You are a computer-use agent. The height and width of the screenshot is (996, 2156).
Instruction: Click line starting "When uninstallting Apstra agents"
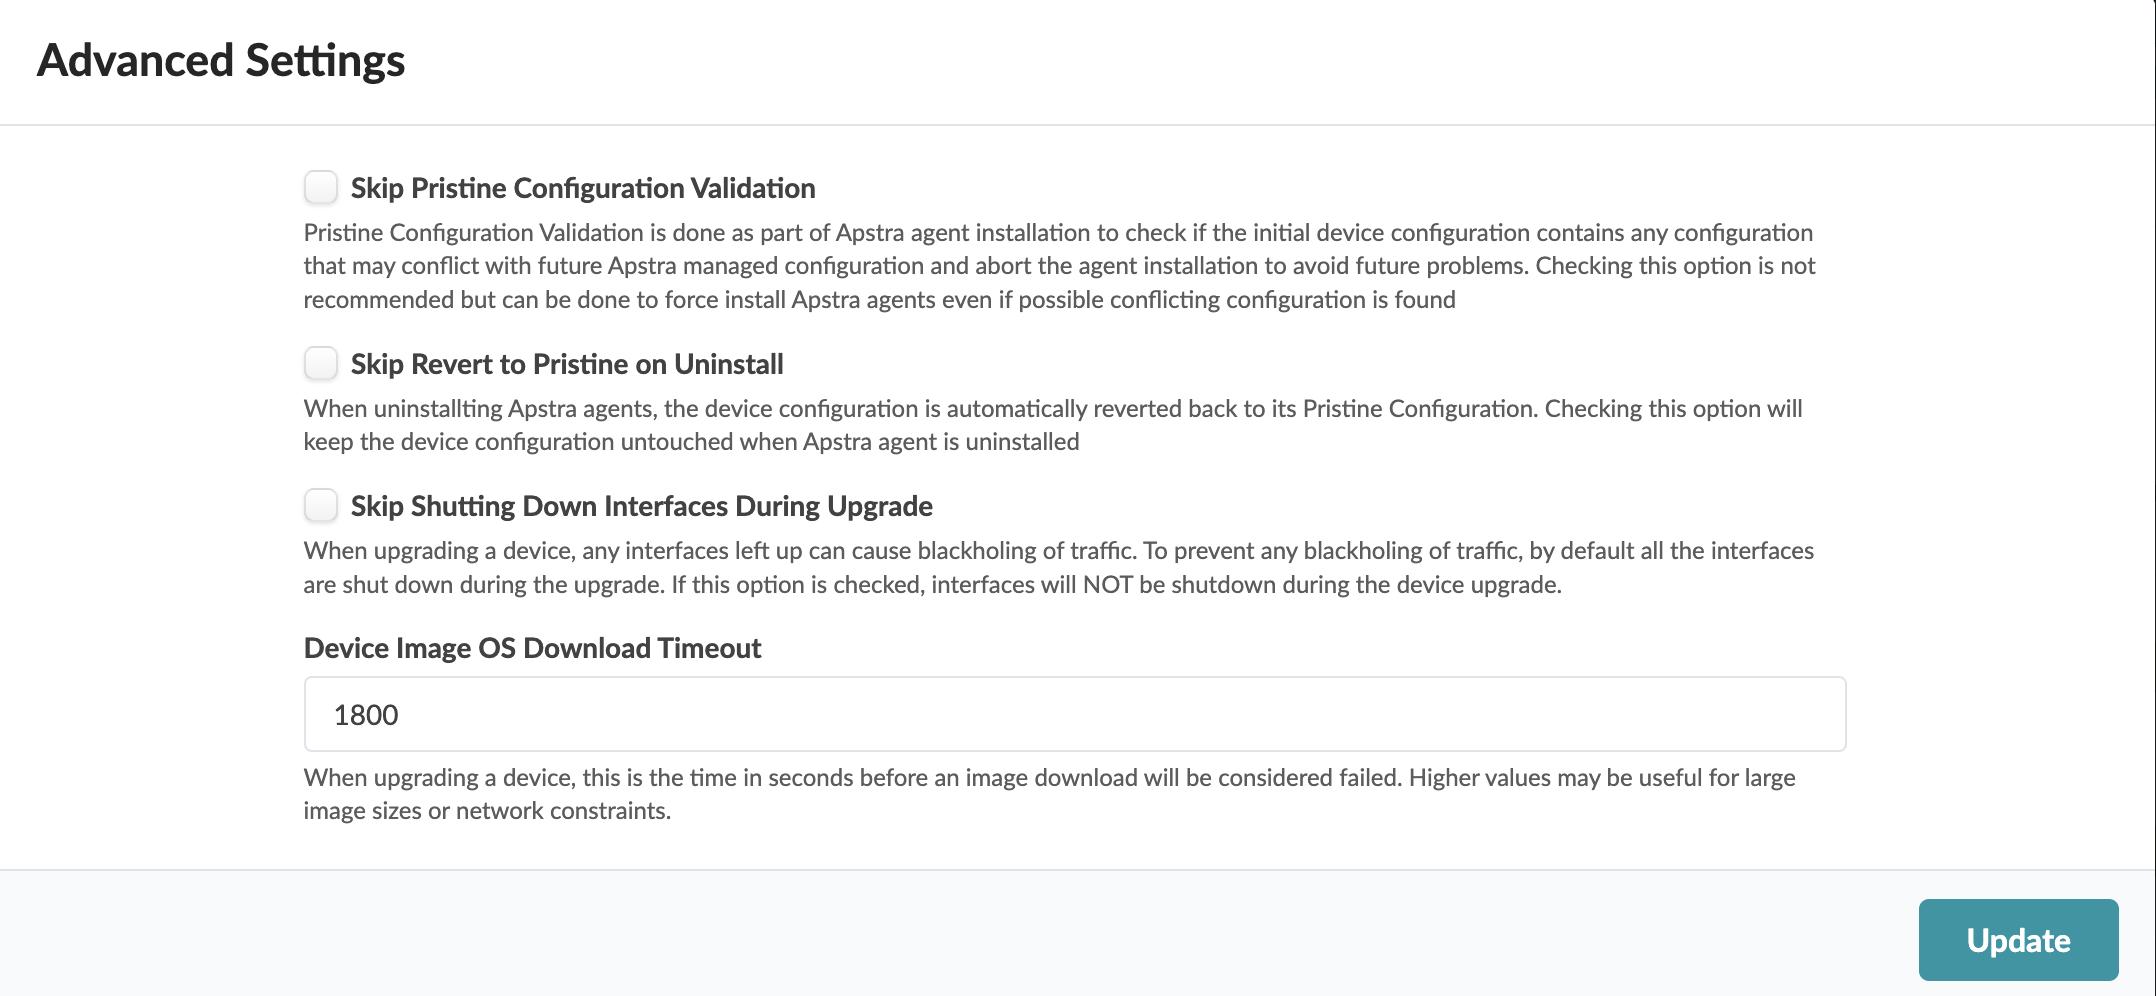[1052, 408]
